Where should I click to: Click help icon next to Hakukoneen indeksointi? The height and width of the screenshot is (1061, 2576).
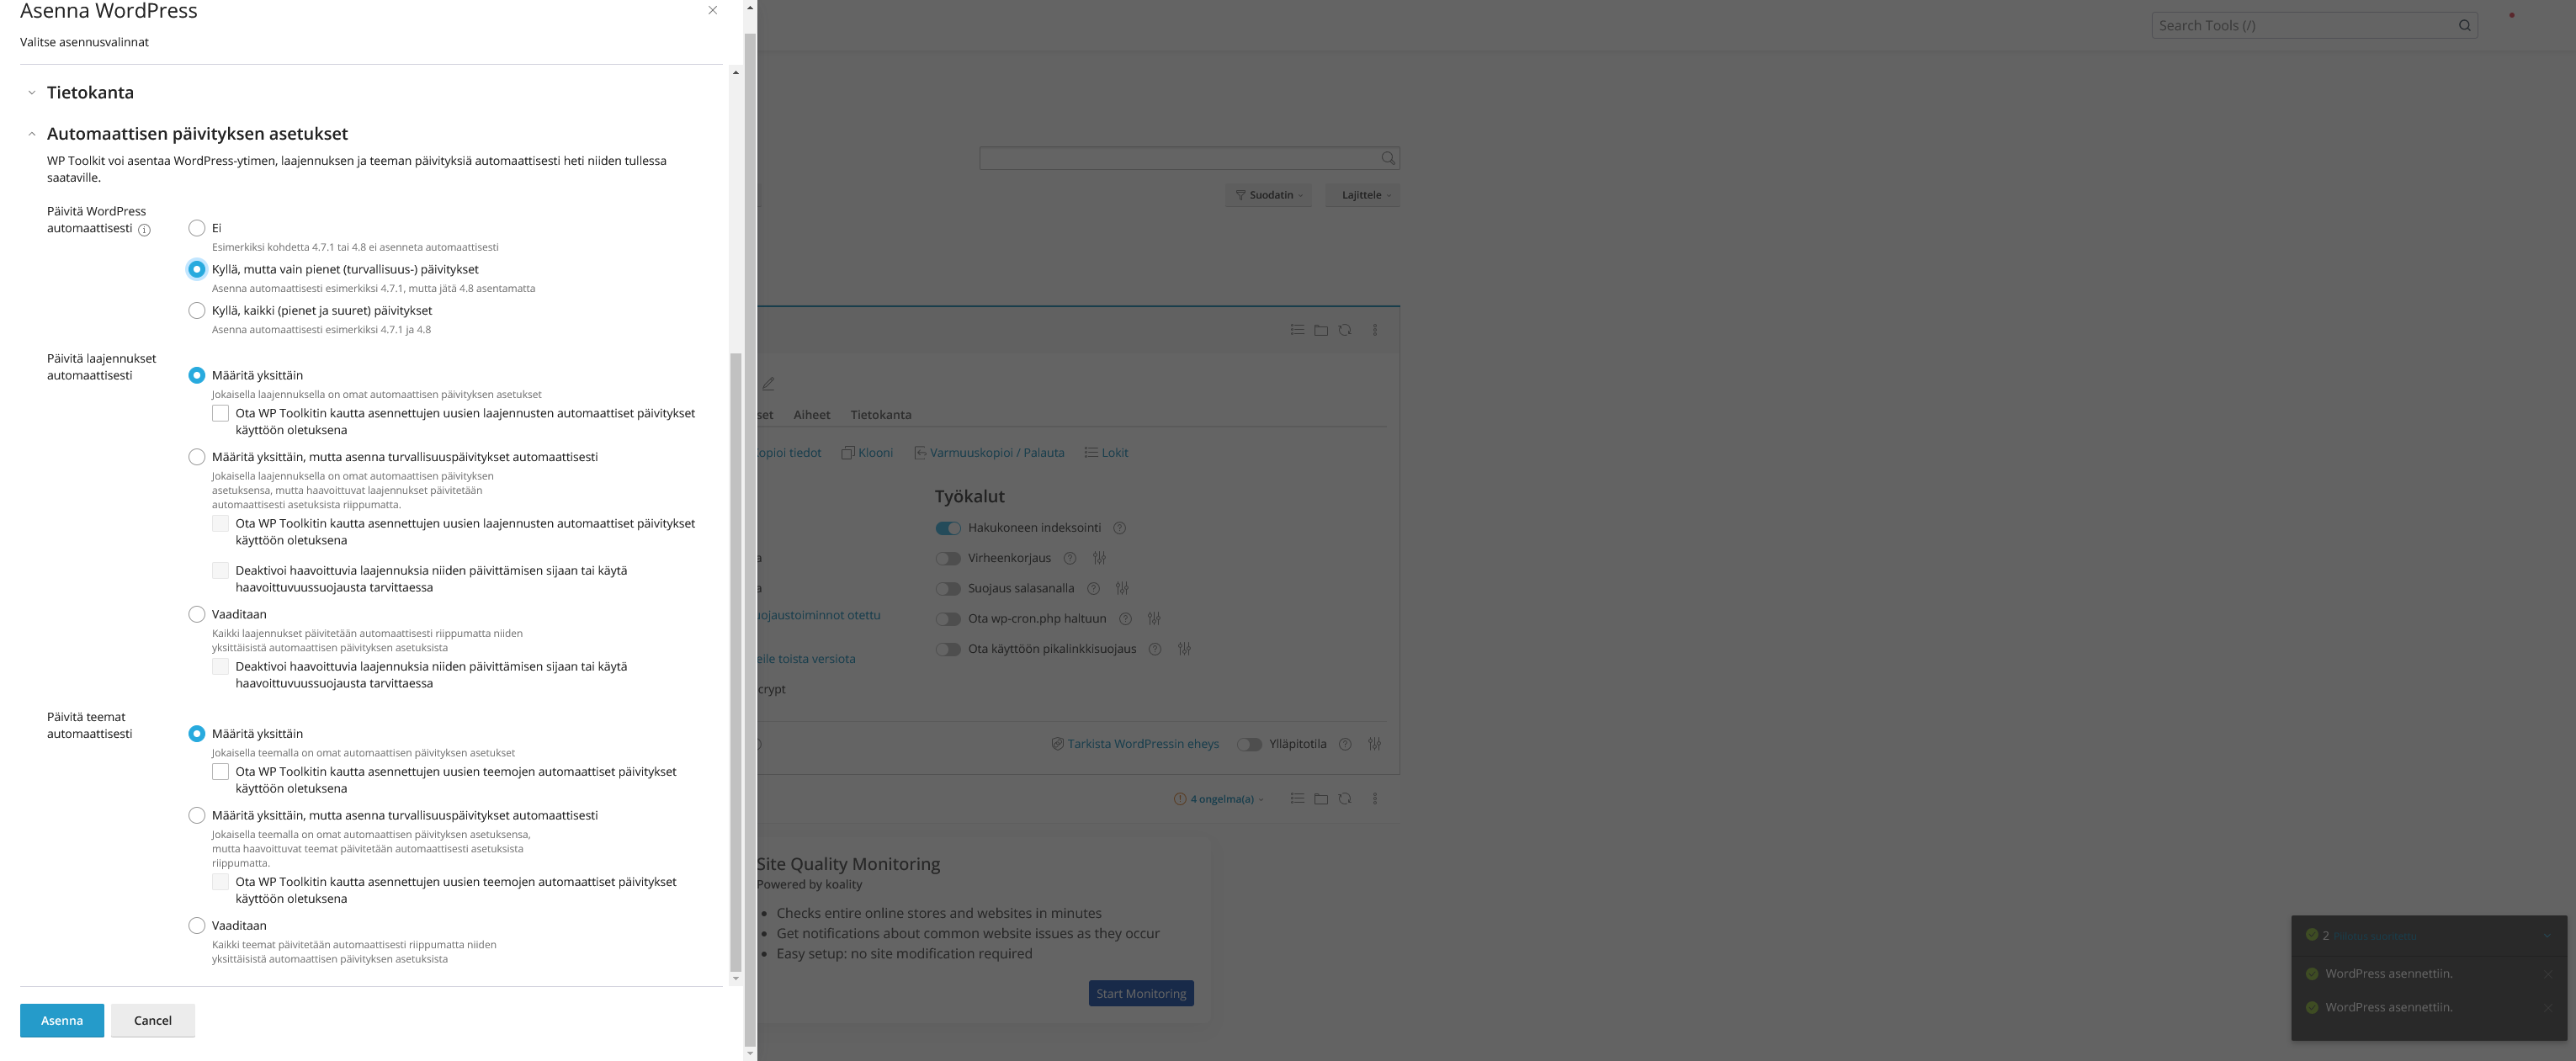click(1120, 528)
